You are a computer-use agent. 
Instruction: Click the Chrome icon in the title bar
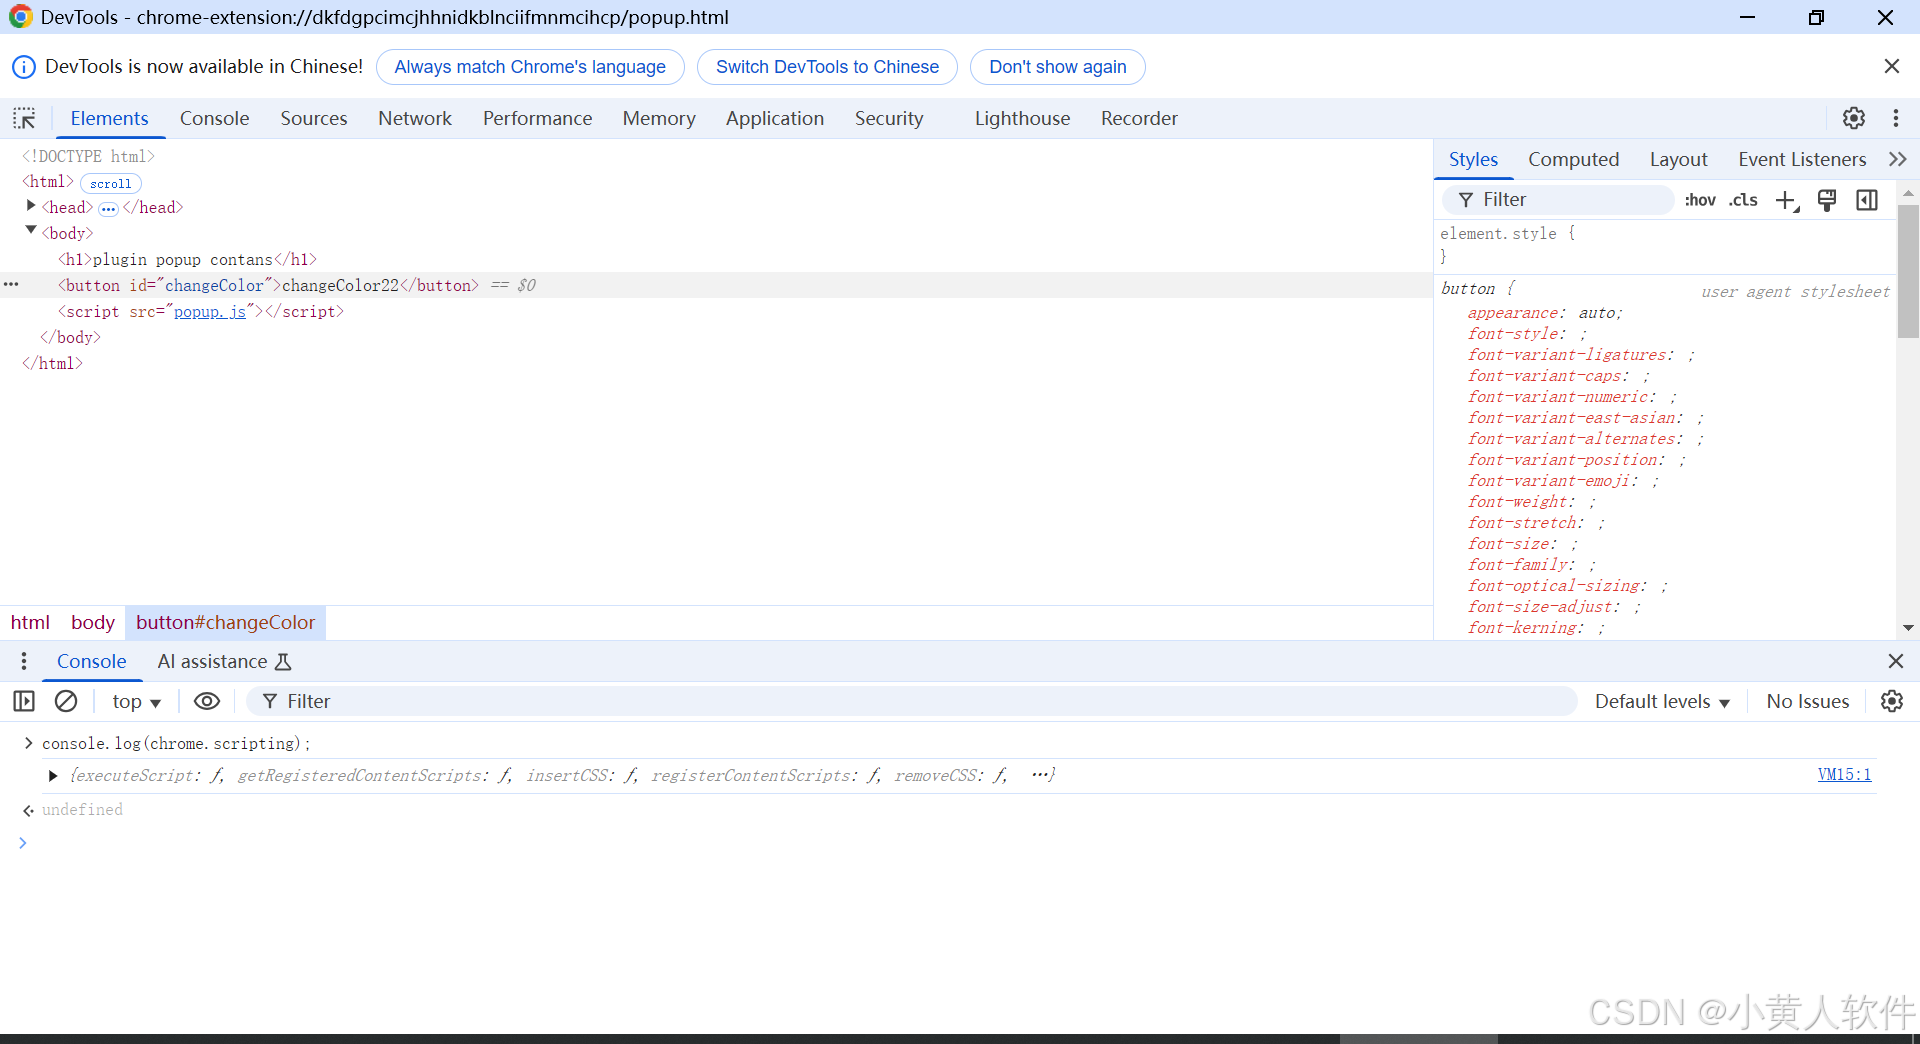[x=20, y=17]
